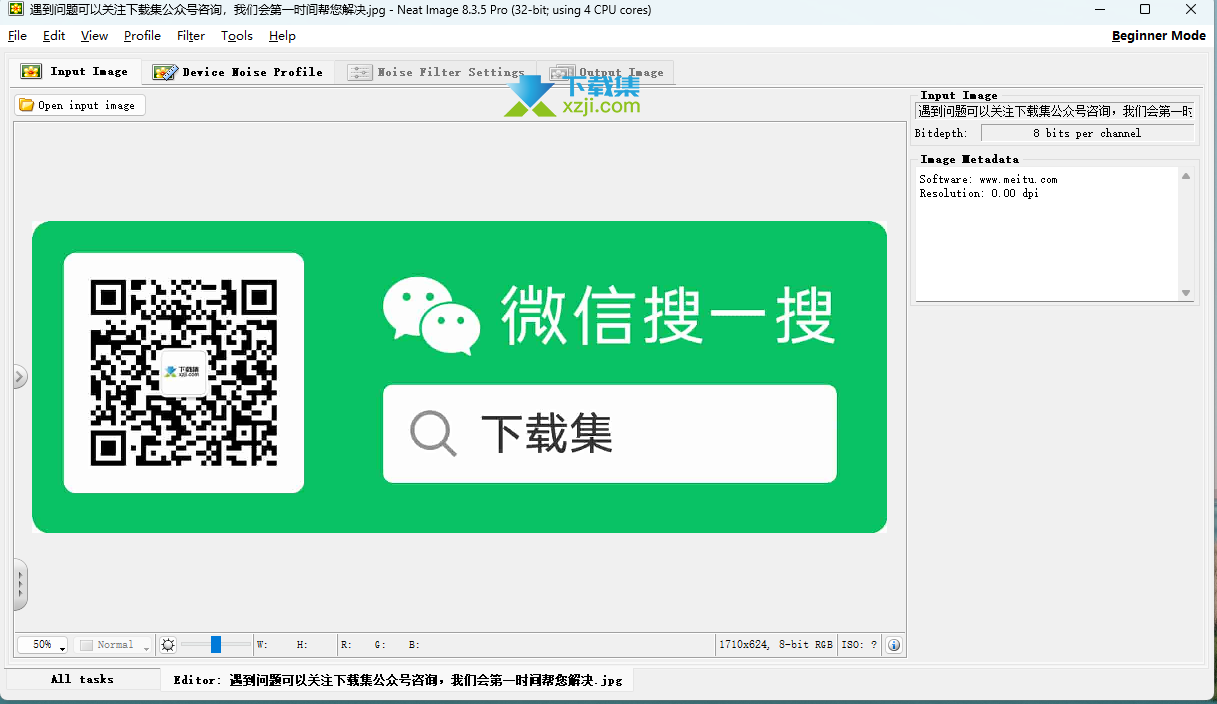Open the Profile menu
Viewport: 1217px width, 704px height.
pos(142,35)
